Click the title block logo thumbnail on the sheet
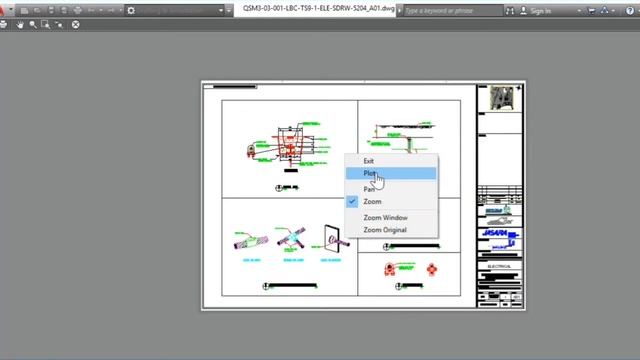The image size is (640, 360). (x=502, y=98)
